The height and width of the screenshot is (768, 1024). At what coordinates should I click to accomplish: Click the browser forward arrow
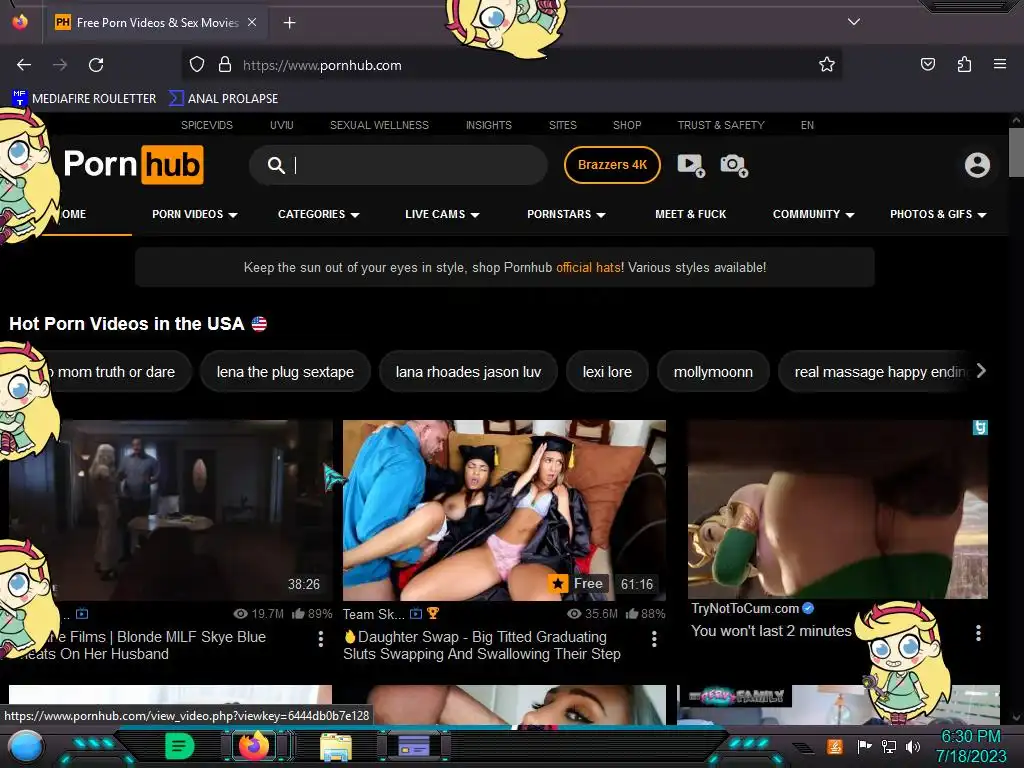[x=60, y=65]
